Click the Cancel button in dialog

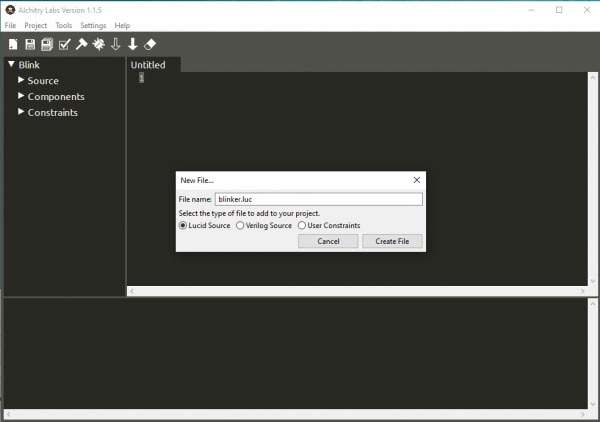(x=328, y=241)
